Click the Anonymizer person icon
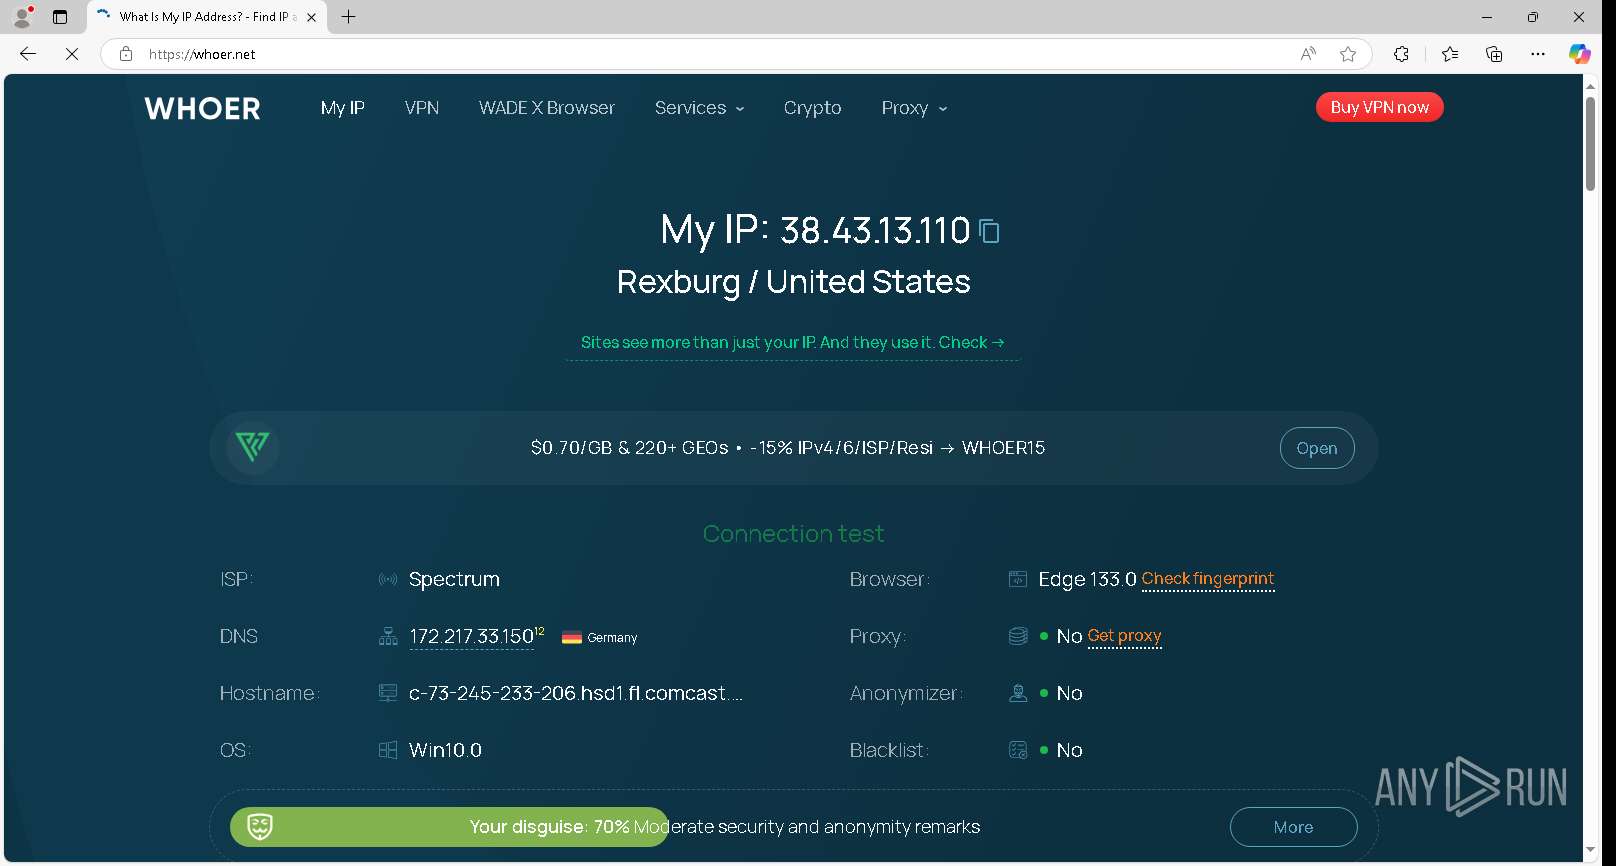The height and width of the screenshot is (866, 1616). click(1018, 693)
